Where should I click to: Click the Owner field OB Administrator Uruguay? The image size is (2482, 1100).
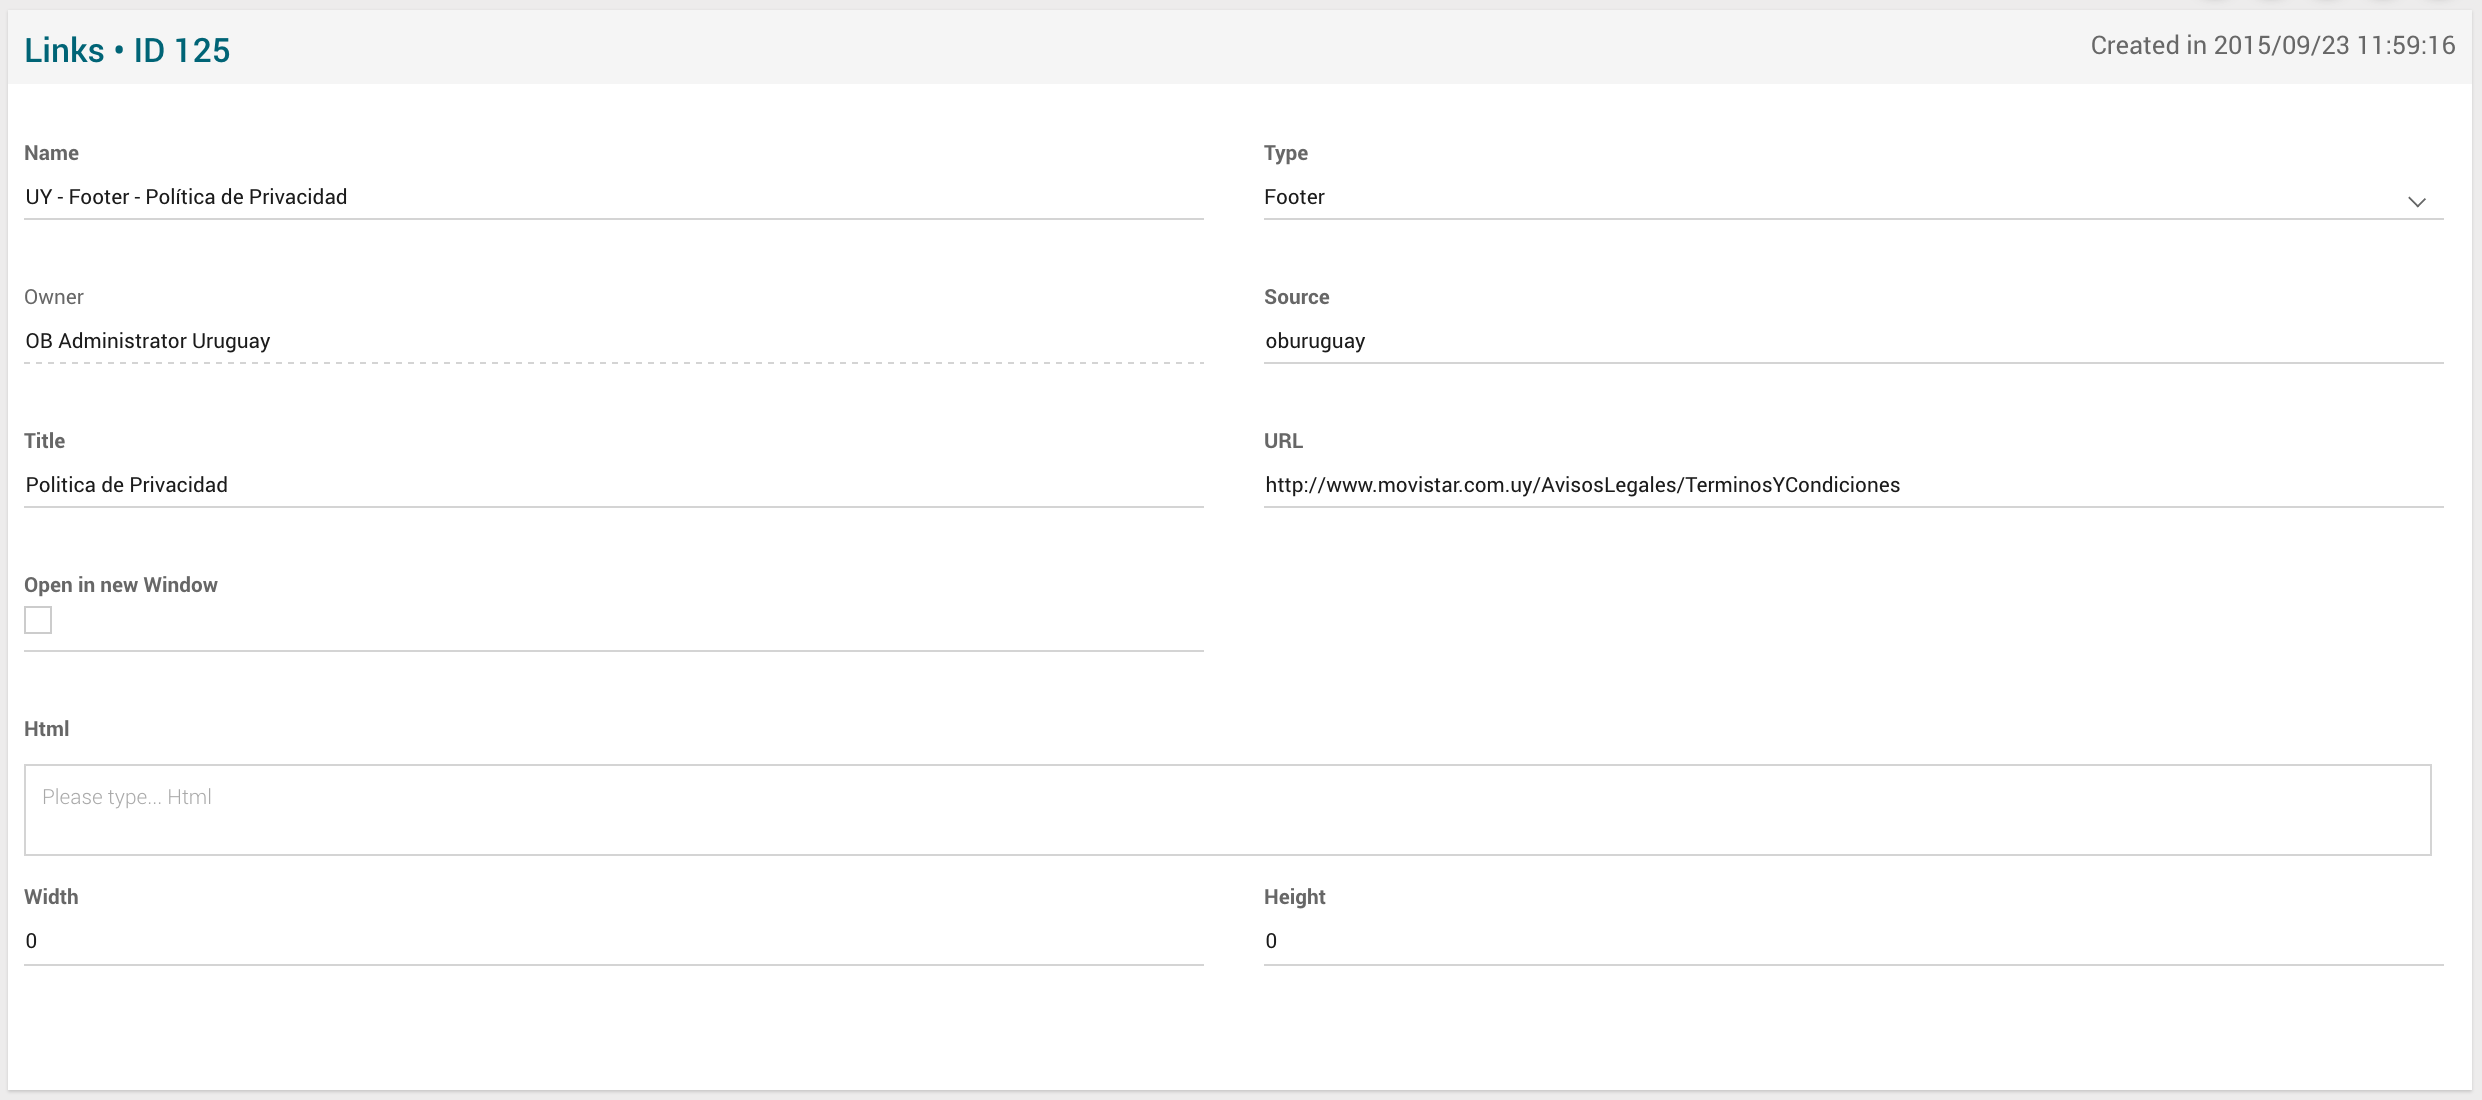pos(612,342)
